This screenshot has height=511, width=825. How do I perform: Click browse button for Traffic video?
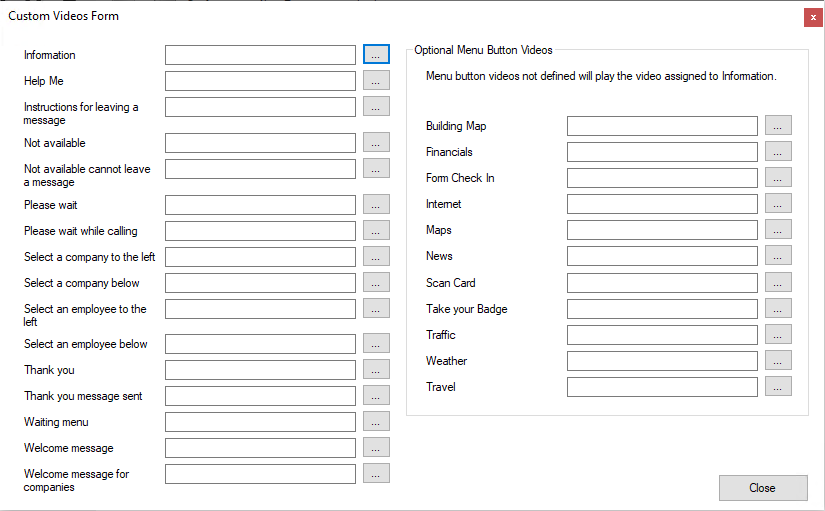(778, 335)
